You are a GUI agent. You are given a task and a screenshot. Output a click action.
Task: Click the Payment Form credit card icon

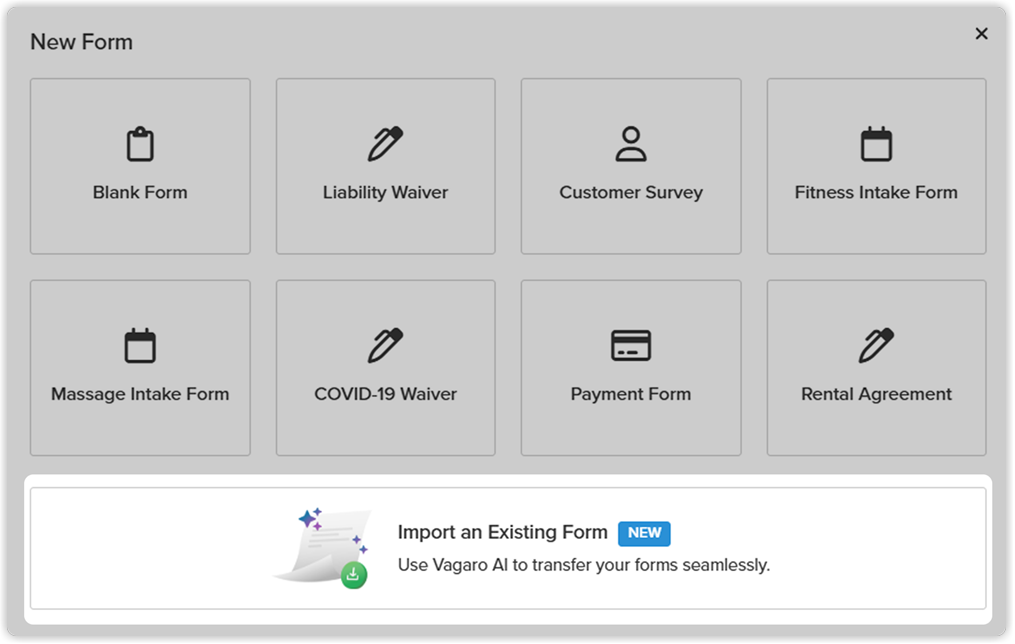coord(630,345)
